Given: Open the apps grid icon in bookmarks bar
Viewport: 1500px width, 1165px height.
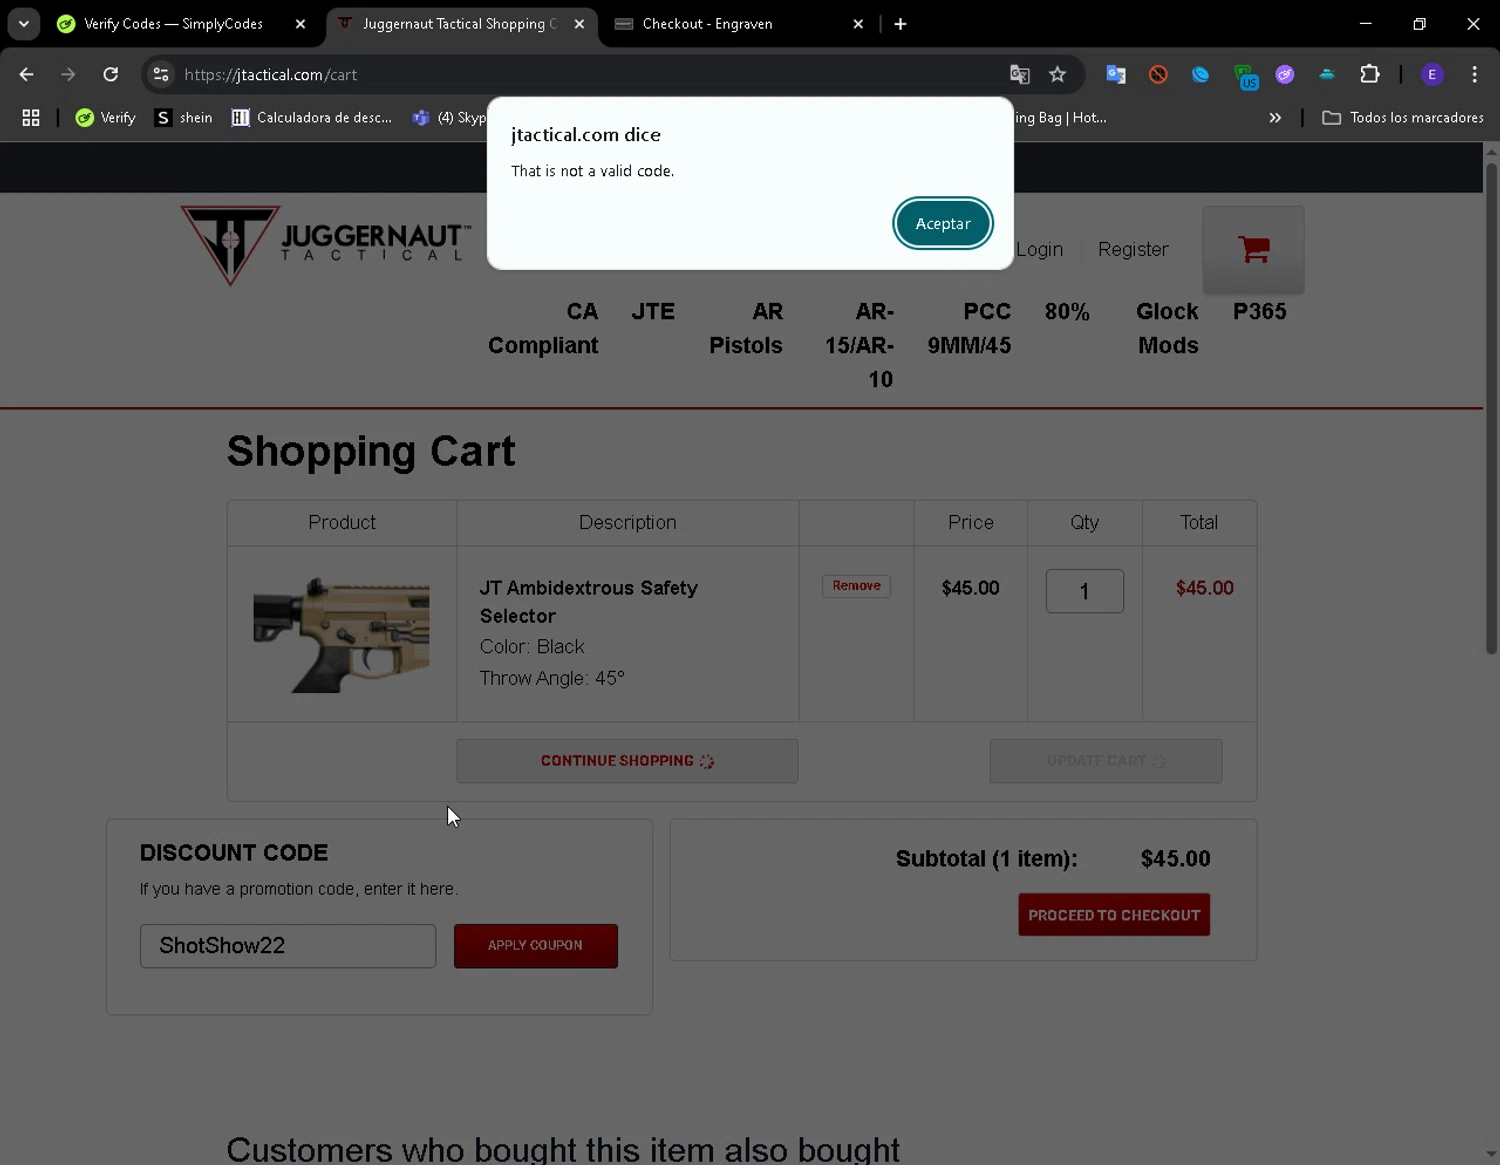Looking at the screenshot, I should tap(31, 118).
